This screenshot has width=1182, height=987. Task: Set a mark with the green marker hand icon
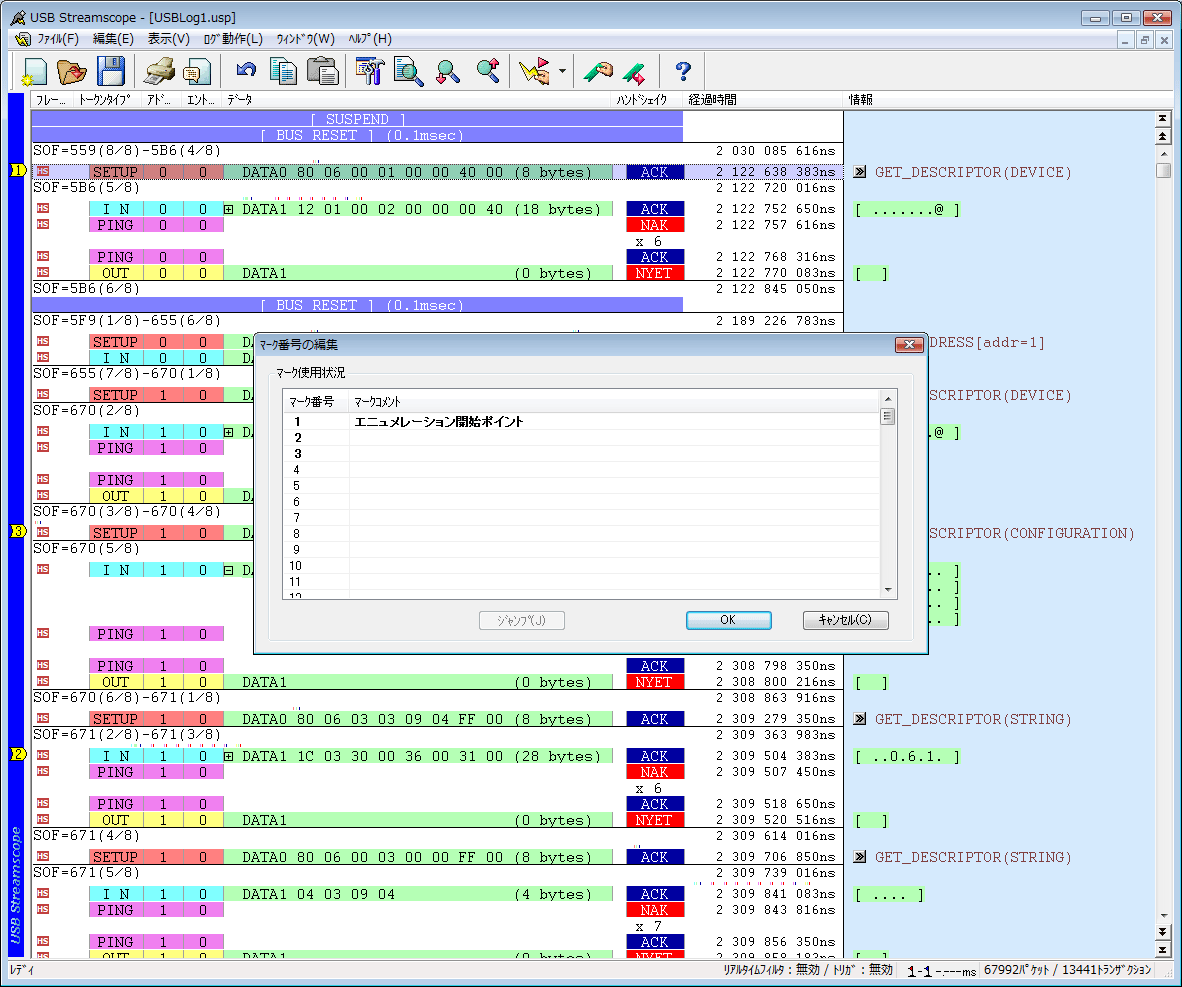click(598, 72)
